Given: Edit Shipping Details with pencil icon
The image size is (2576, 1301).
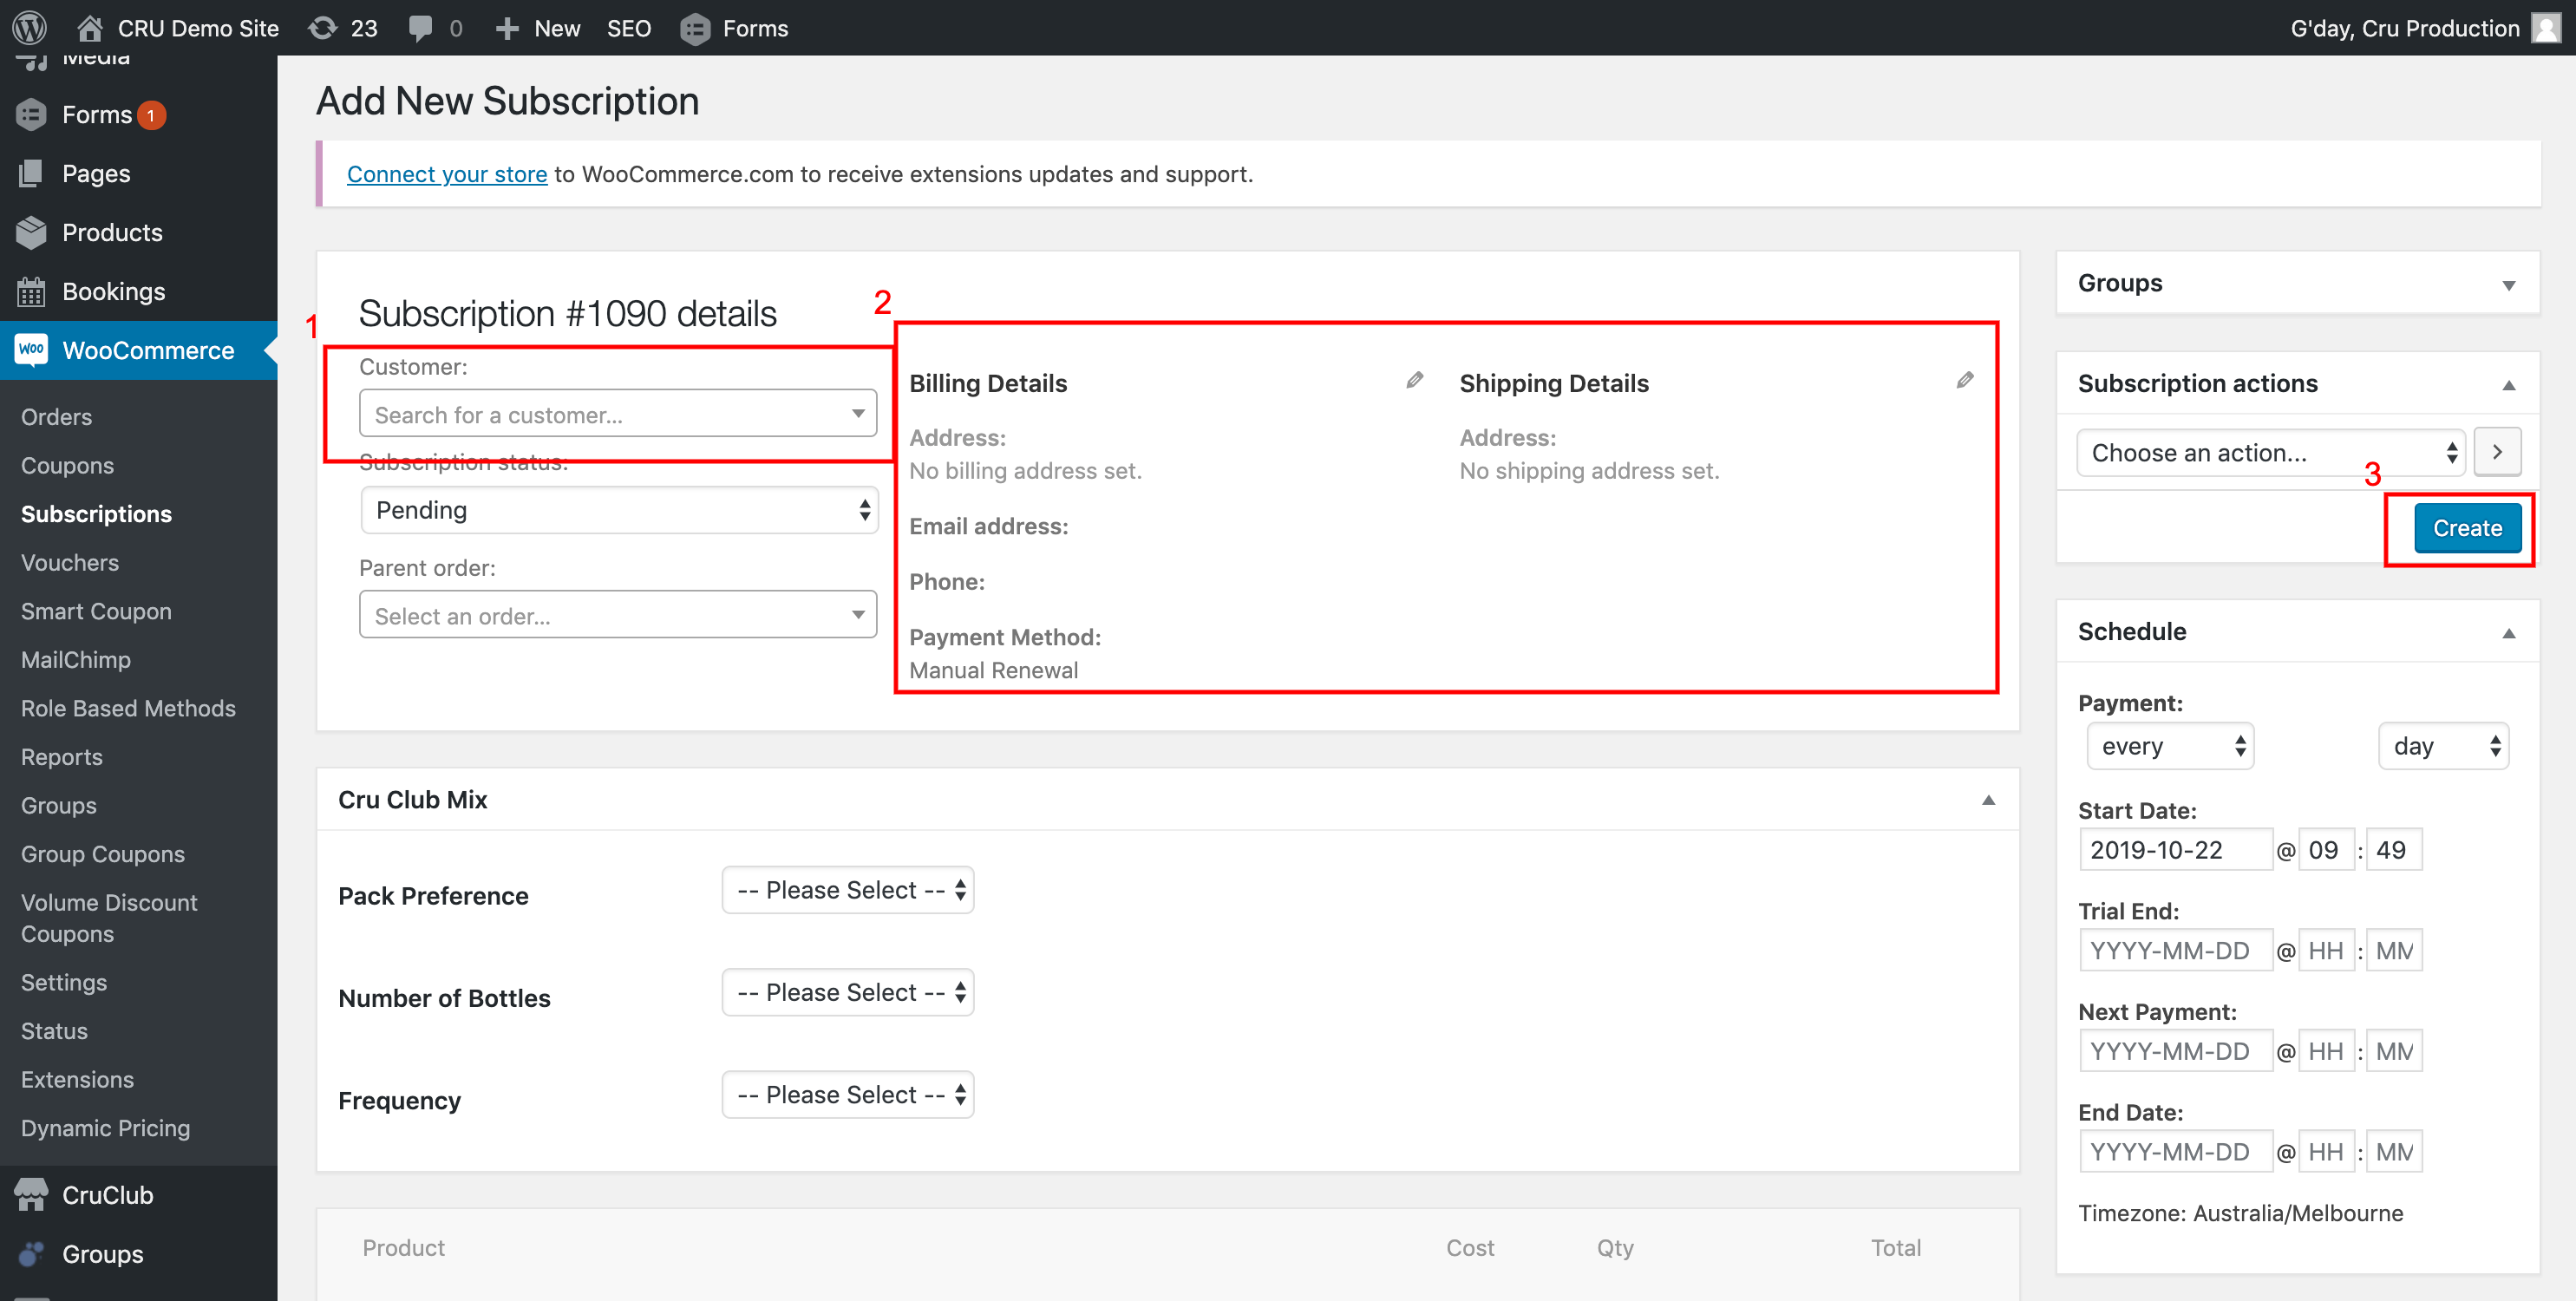Looking at the screenshot, I should 1965,380.
